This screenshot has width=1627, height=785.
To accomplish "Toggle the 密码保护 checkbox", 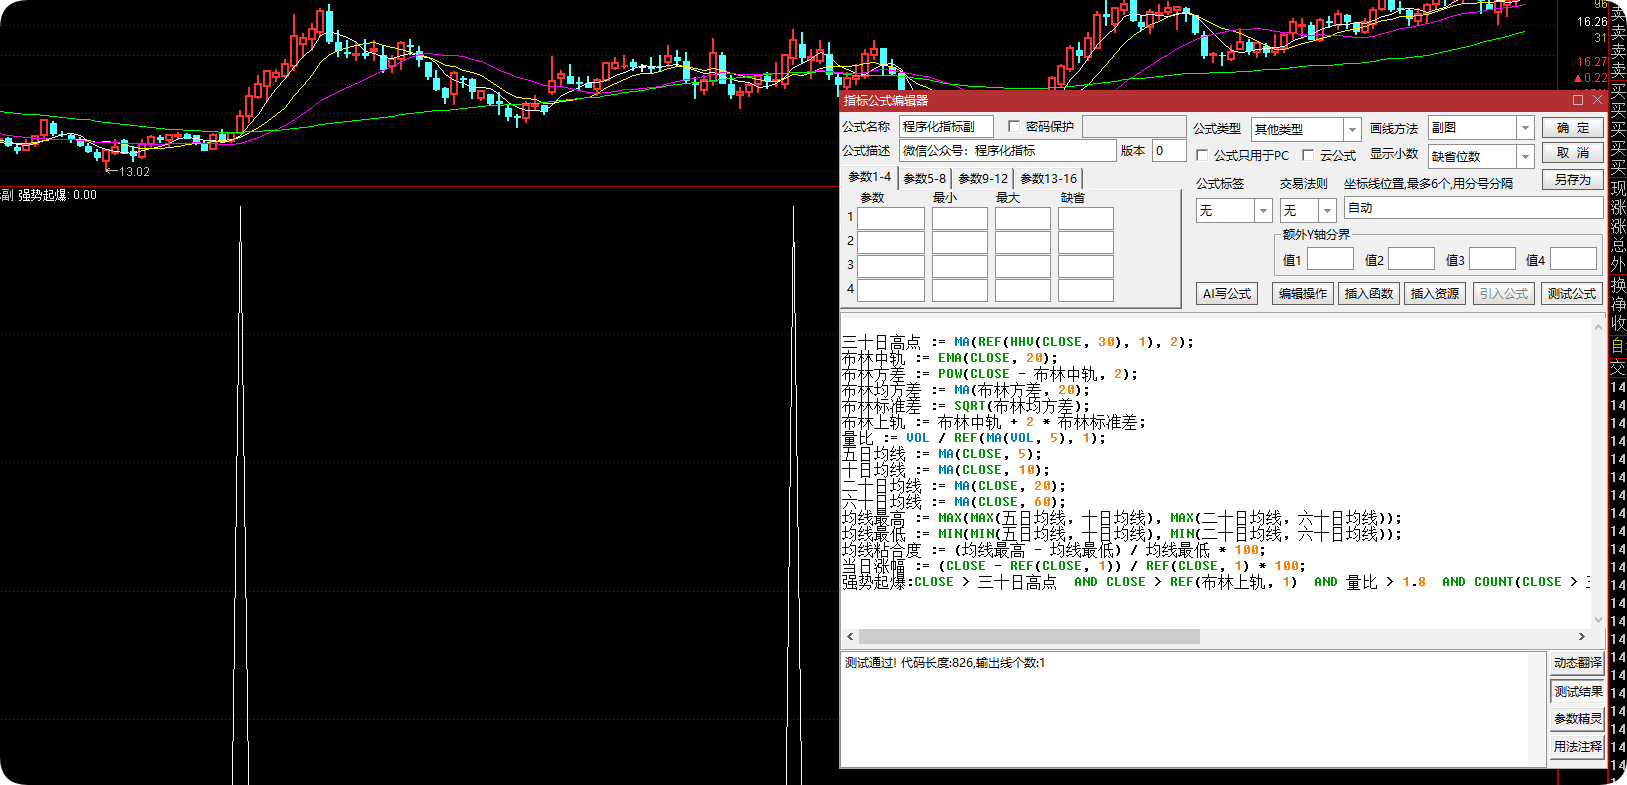I will tap(1014, 126).
